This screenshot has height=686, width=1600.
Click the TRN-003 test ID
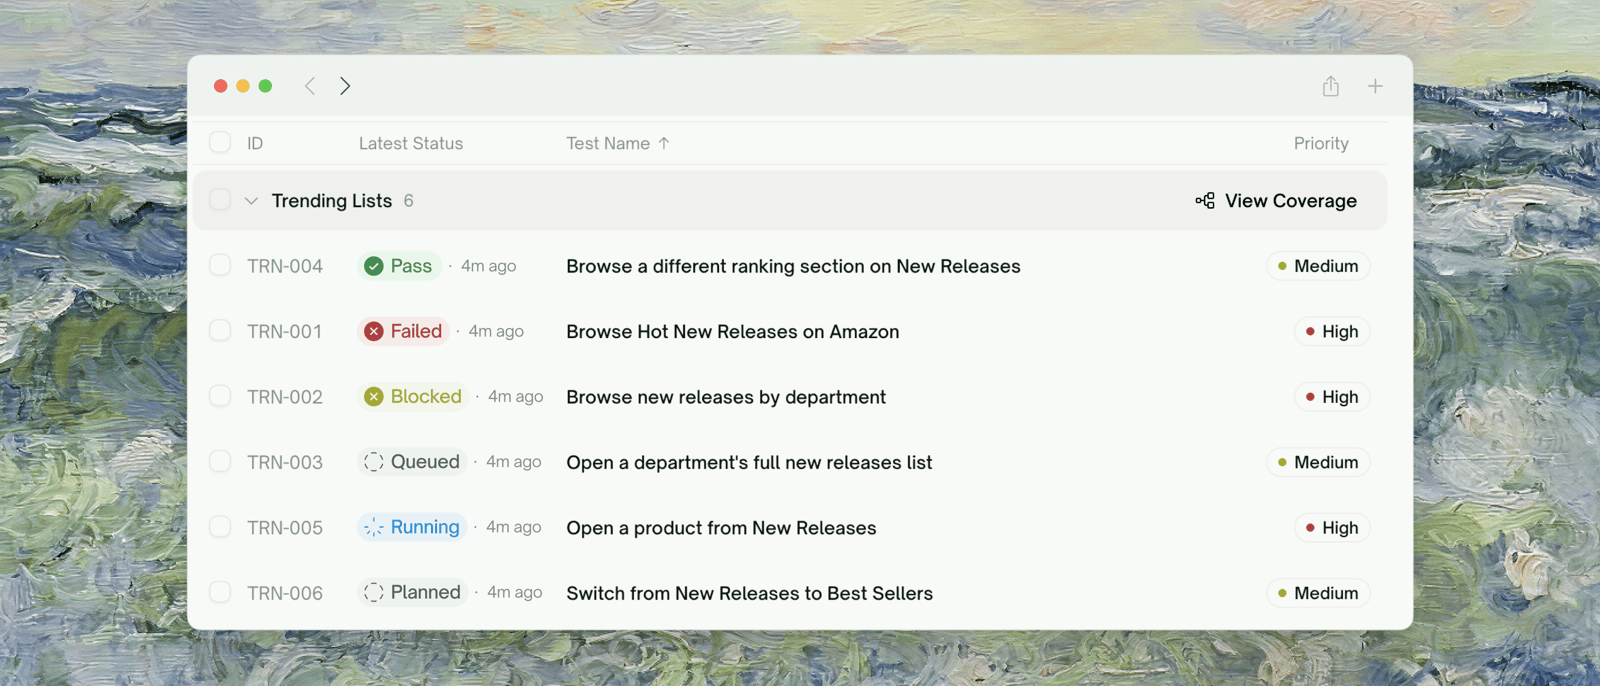point(285,462)
